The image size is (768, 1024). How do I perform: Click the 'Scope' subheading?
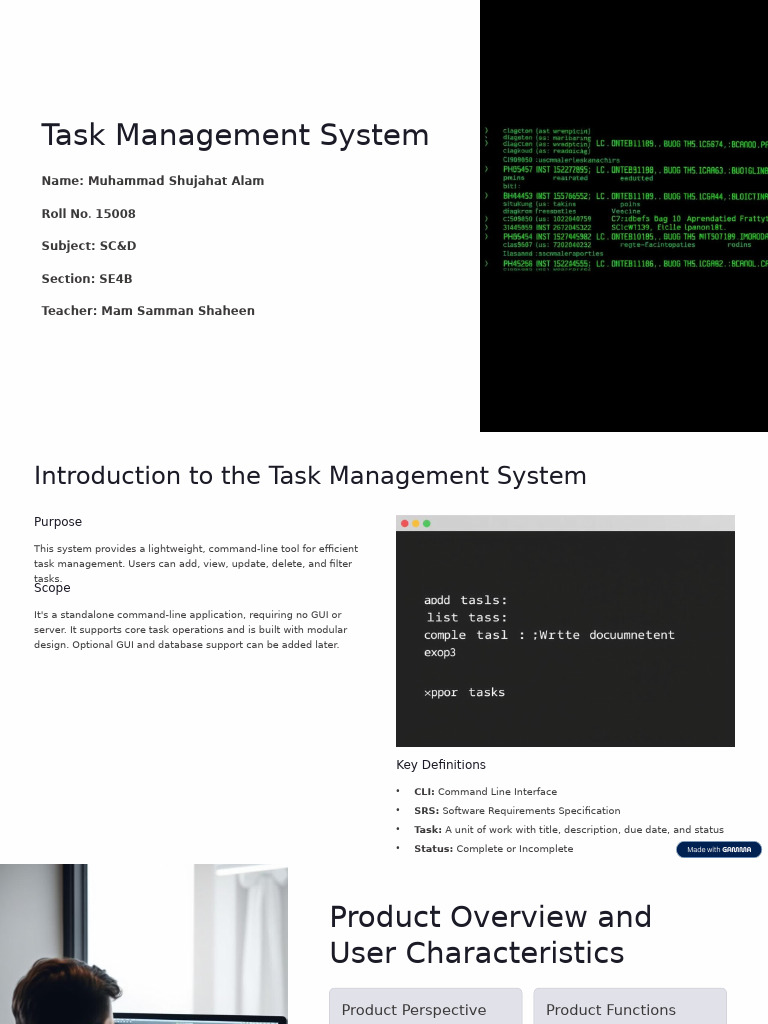pos(52,588)
